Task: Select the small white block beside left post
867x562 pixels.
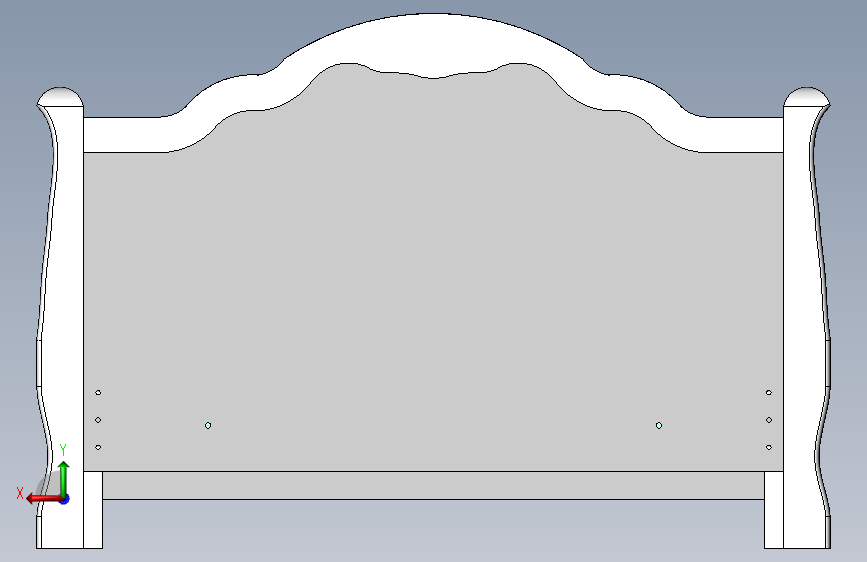Action: point(93,510)
